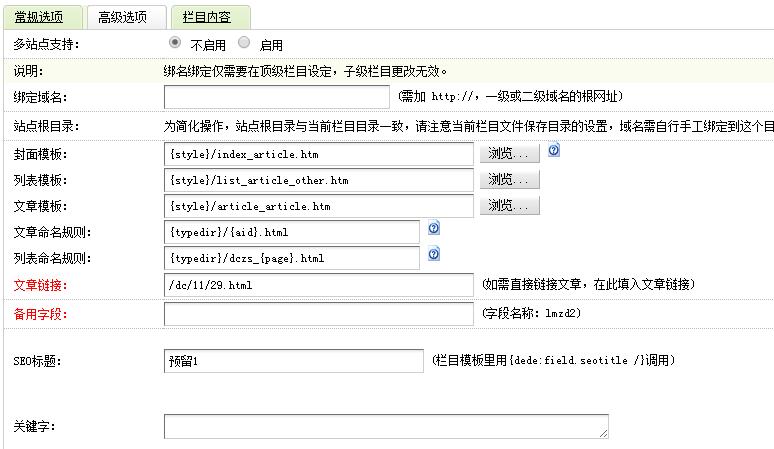774x449 pixels.
Task: Click the SEO标题 field containing 预留1
Action: [x=294, y=361]
